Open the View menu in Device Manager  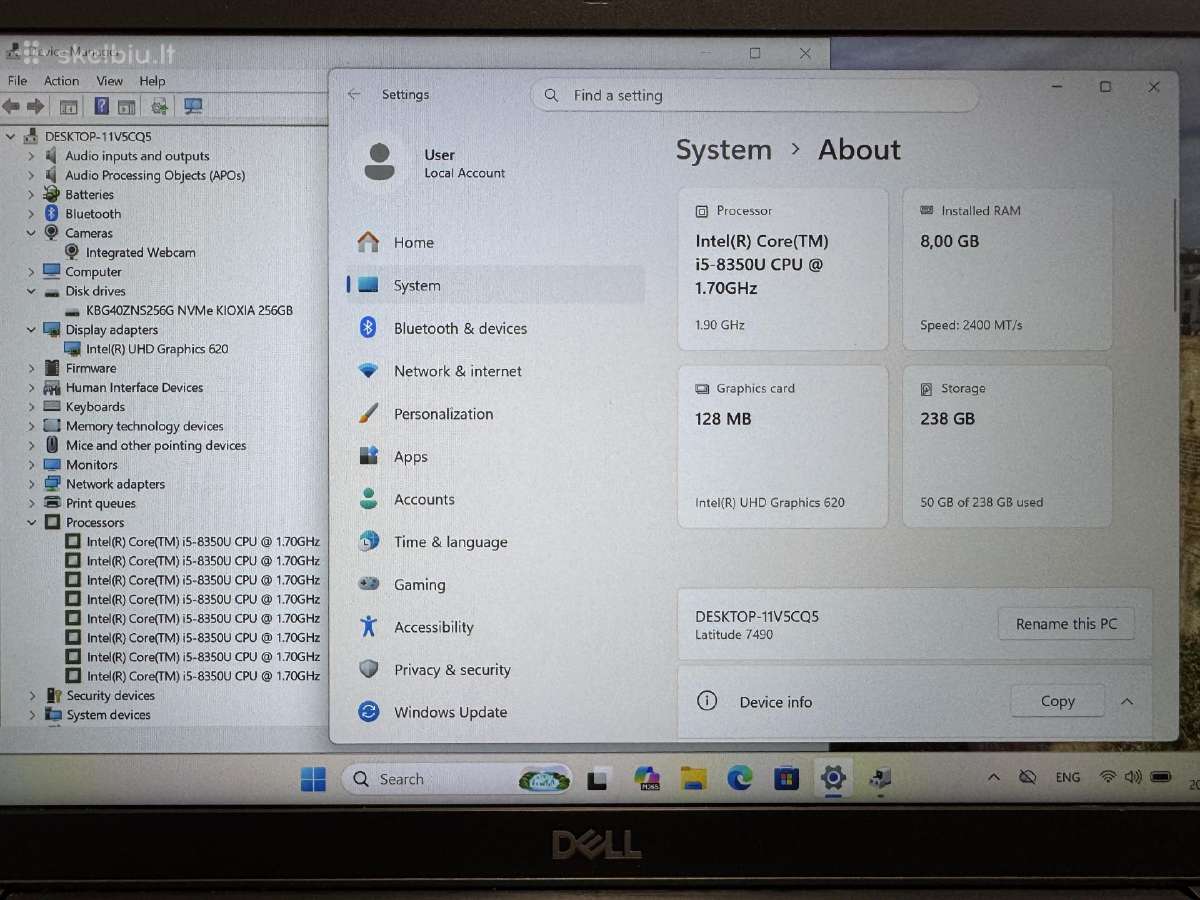(110, 81)
